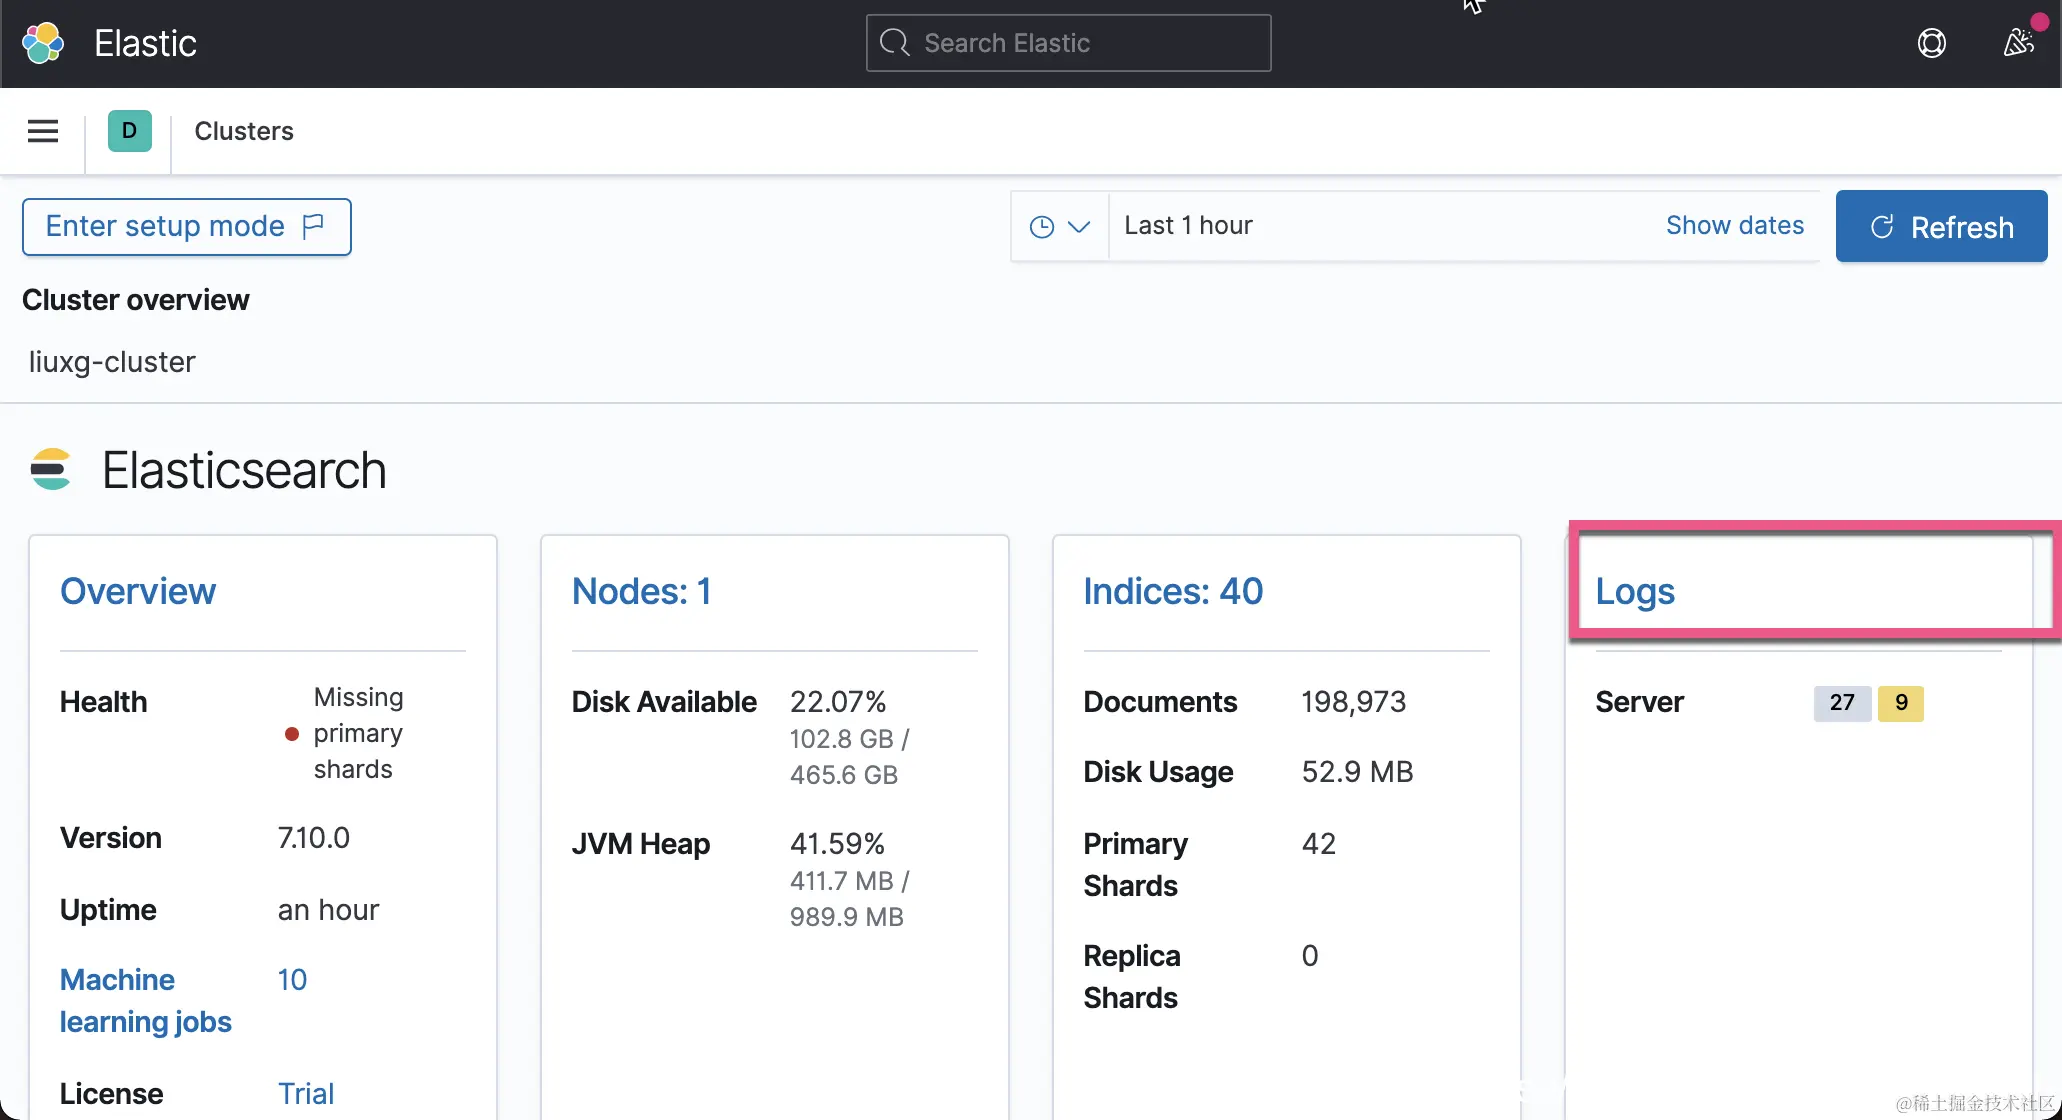Viewport: 2062px width, 1120px height.
Task: Click the flag icon in setup mode button
Action: pyautogui.click(x=313, y=226)
